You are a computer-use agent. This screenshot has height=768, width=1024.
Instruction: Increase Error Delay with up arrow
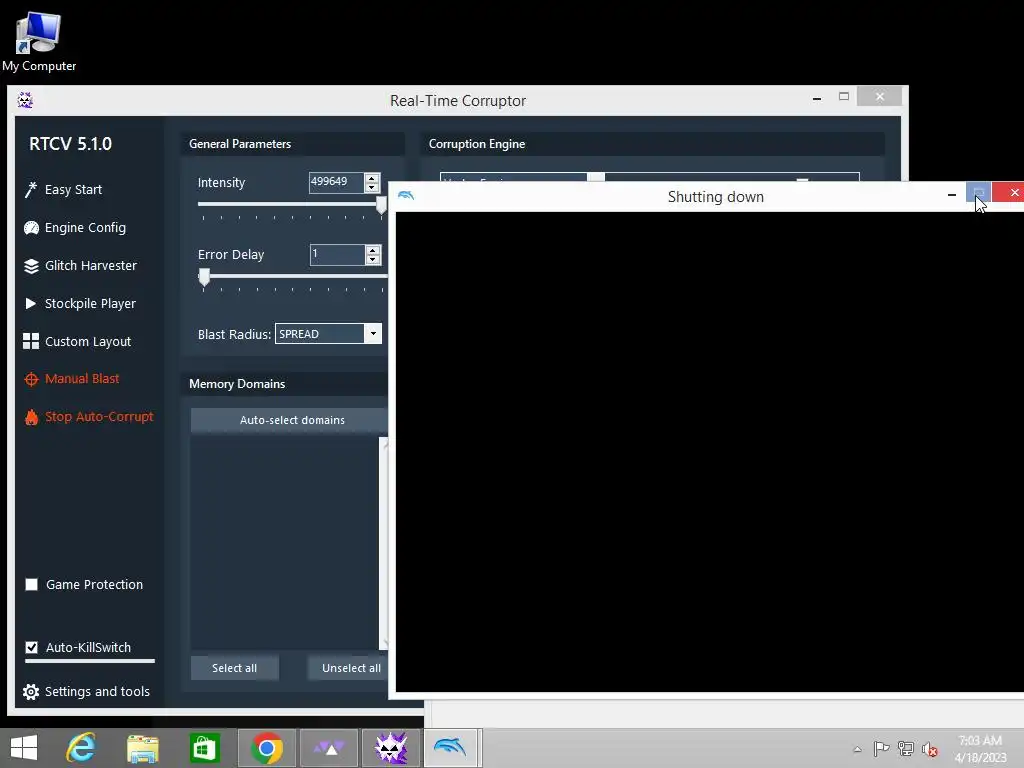click(x=372, y=249)
